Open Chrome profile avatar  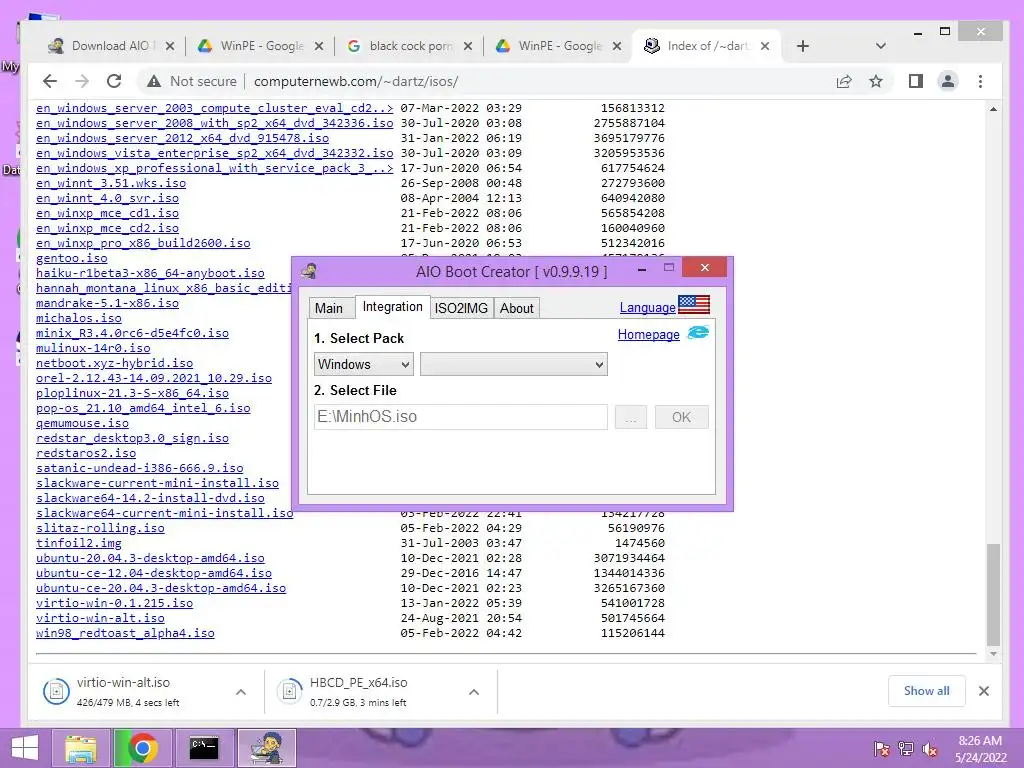point(948,81)
